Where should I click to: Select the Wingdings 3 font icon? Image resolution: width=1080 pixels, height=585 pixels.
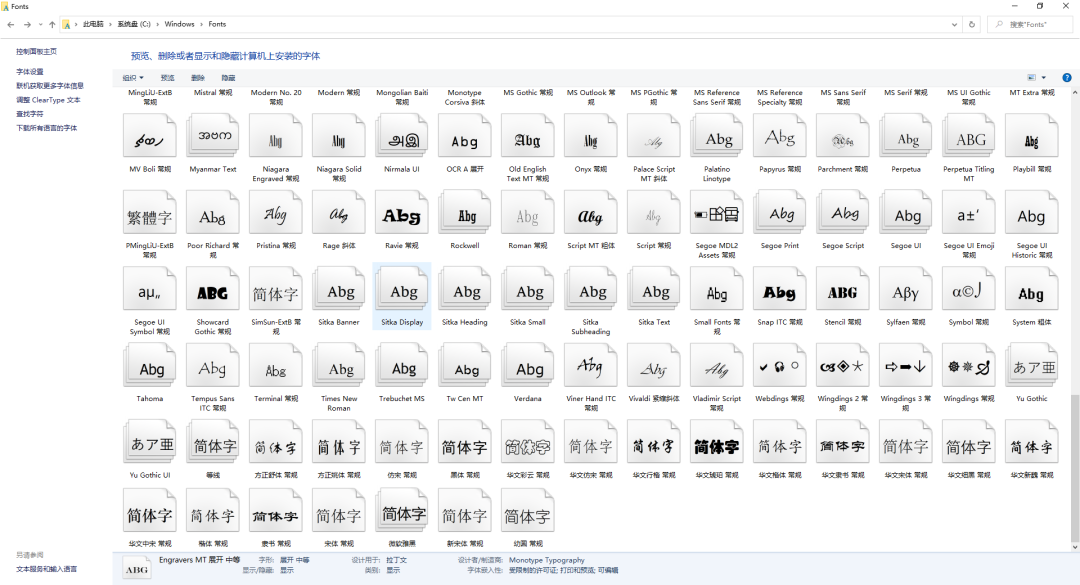pyautogui.click(x=906, y=367)
